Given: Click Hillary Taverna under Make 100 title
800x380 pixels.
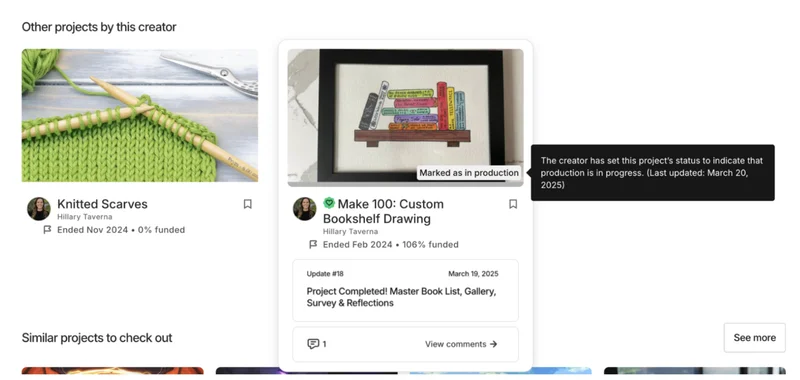Looking at the screenshot, I should [351, 232].
